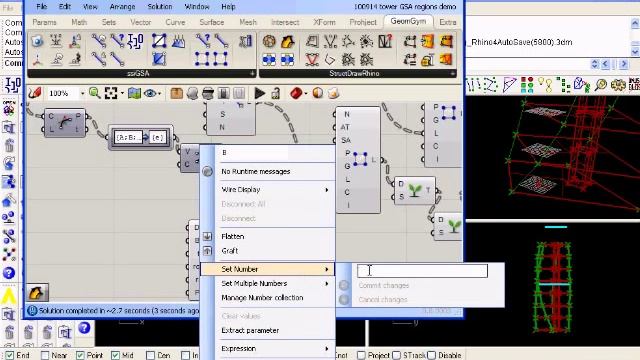Viewport: 640px width, 360px height.
Task: Click the Flatten arrow icon in context menu
Action: click(207, 236)
